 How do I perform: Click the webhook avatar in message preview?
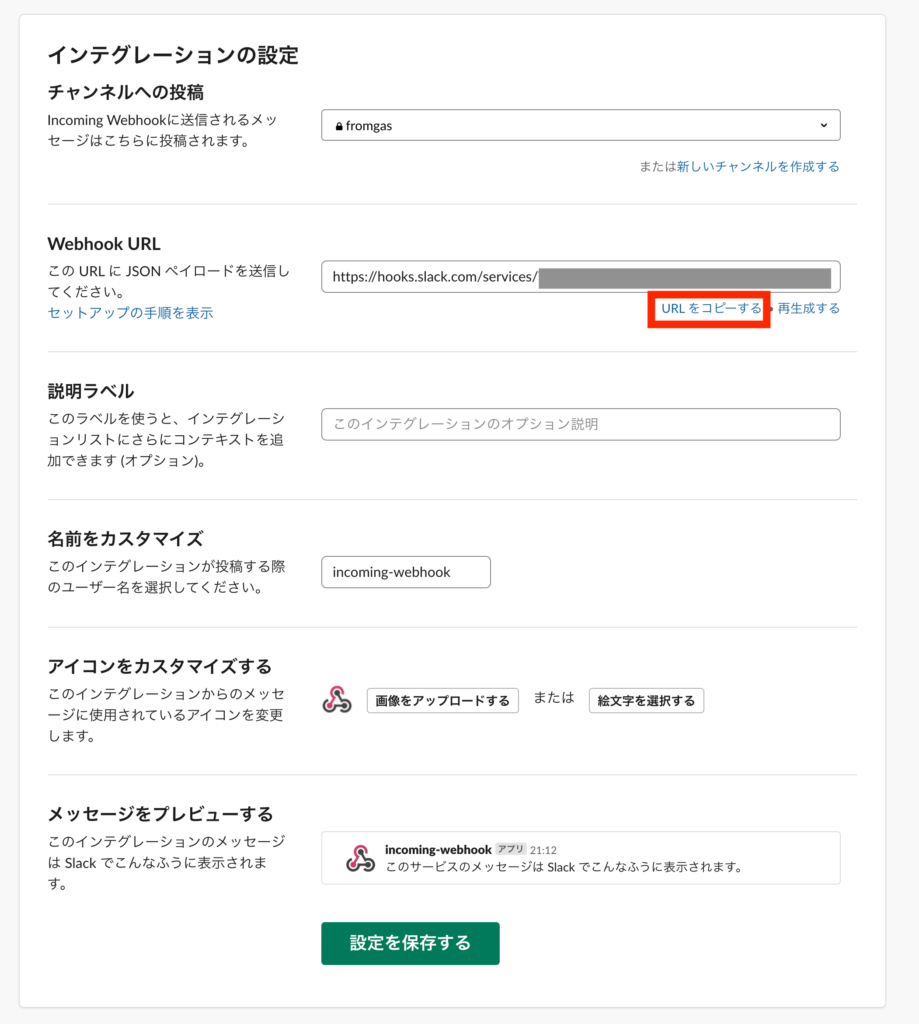coord(361,858)
